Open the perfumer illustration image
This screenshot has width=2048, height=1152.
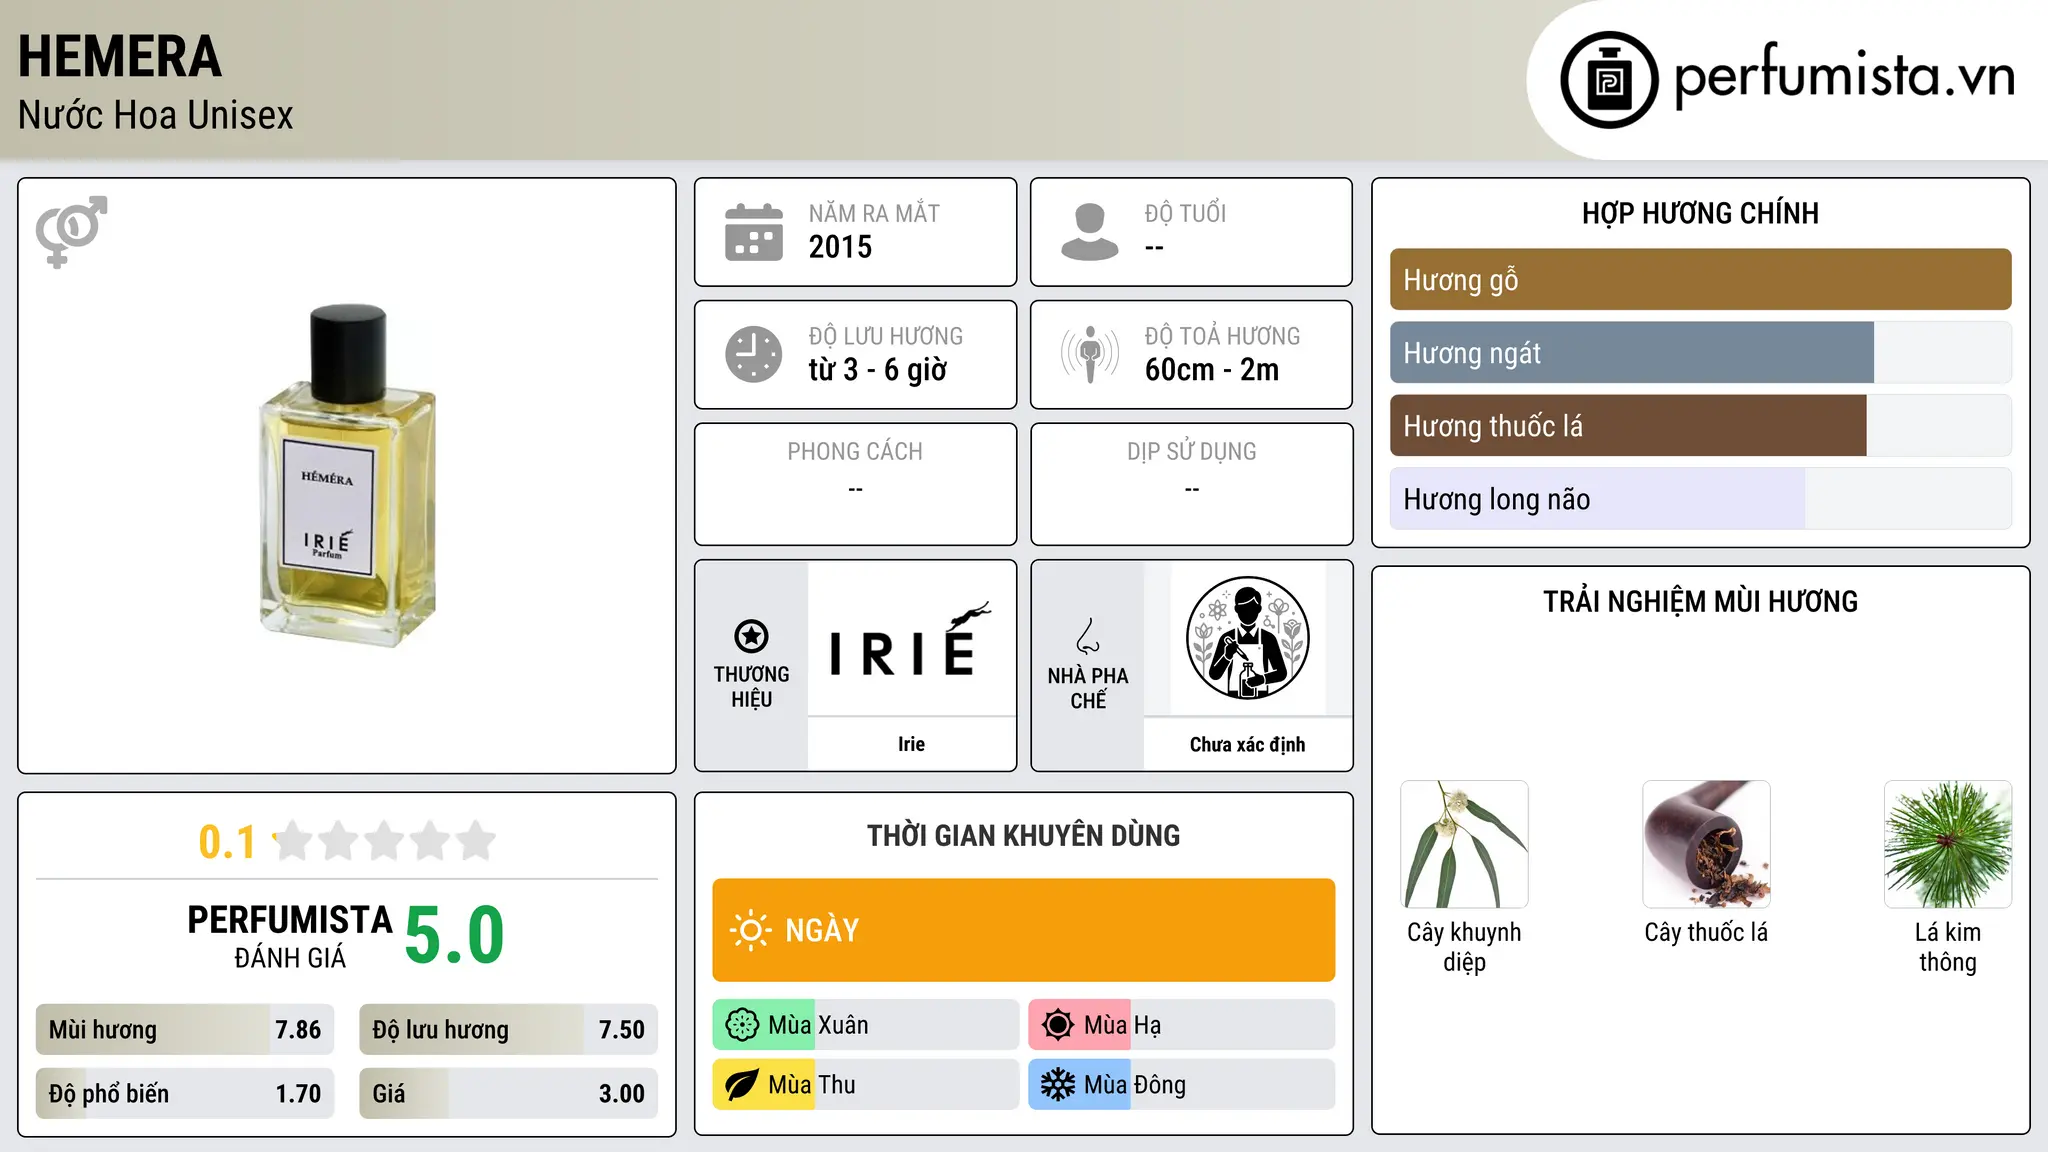(1247, 640)
